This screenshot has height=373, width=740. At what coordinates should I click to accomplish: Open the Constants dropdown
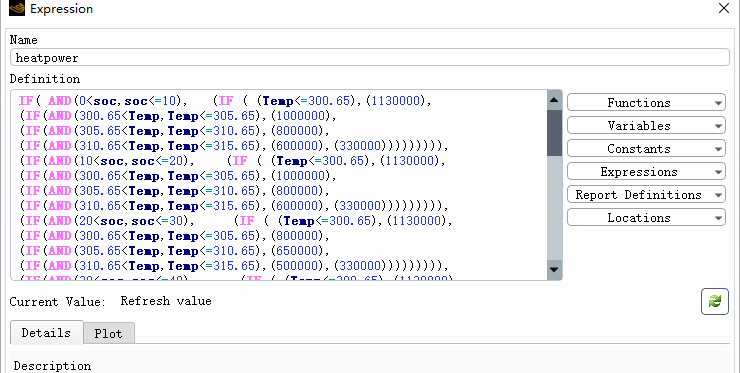pos(646,149)
